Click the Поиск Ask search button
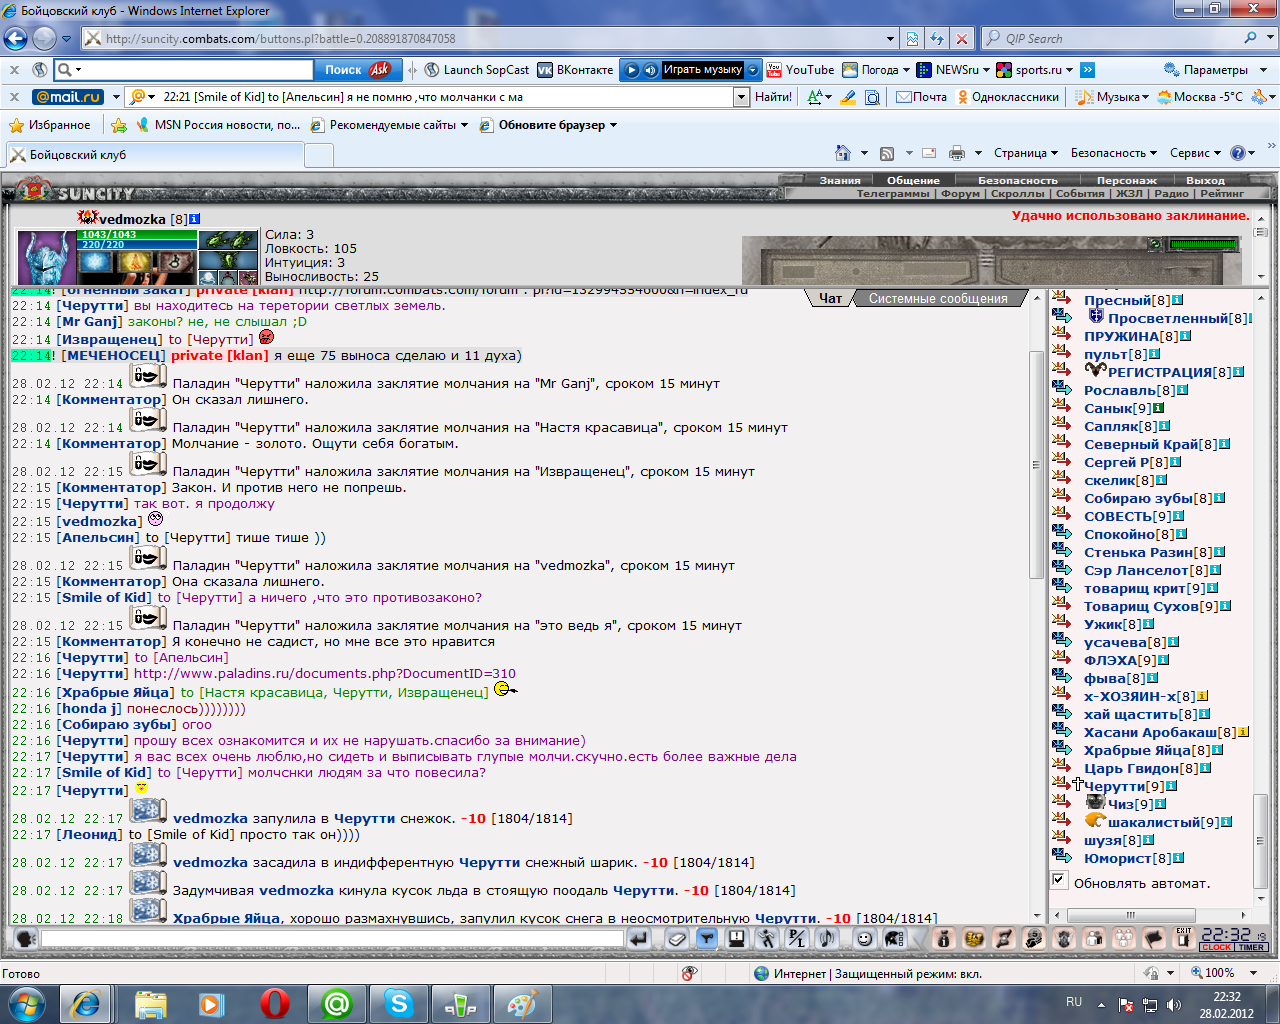This screenshot has width=1280, height=1024. (357, 70)
